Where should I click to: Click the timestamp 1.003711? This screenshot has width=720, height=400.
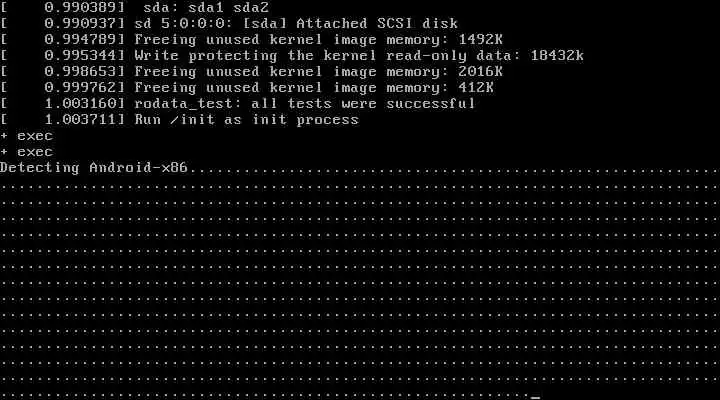tap(81, 120)
